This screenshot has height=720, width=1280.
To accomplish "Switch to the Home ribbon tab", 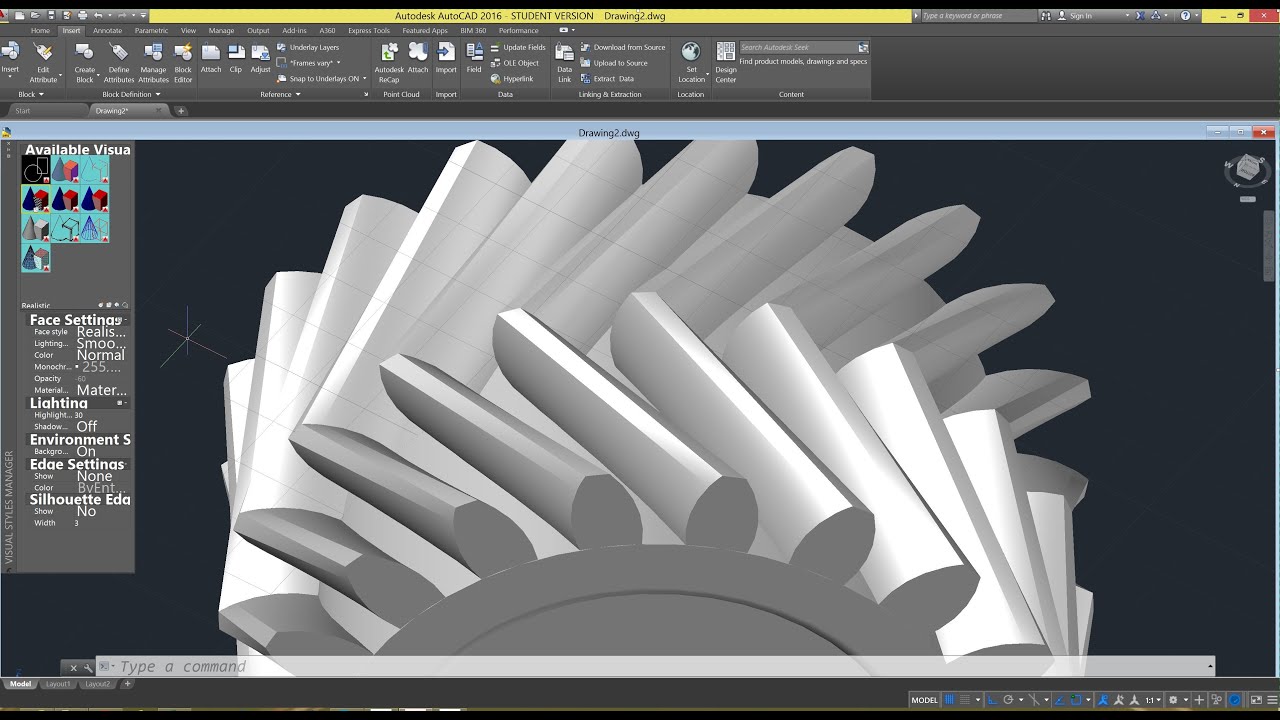I will (40, 30).
